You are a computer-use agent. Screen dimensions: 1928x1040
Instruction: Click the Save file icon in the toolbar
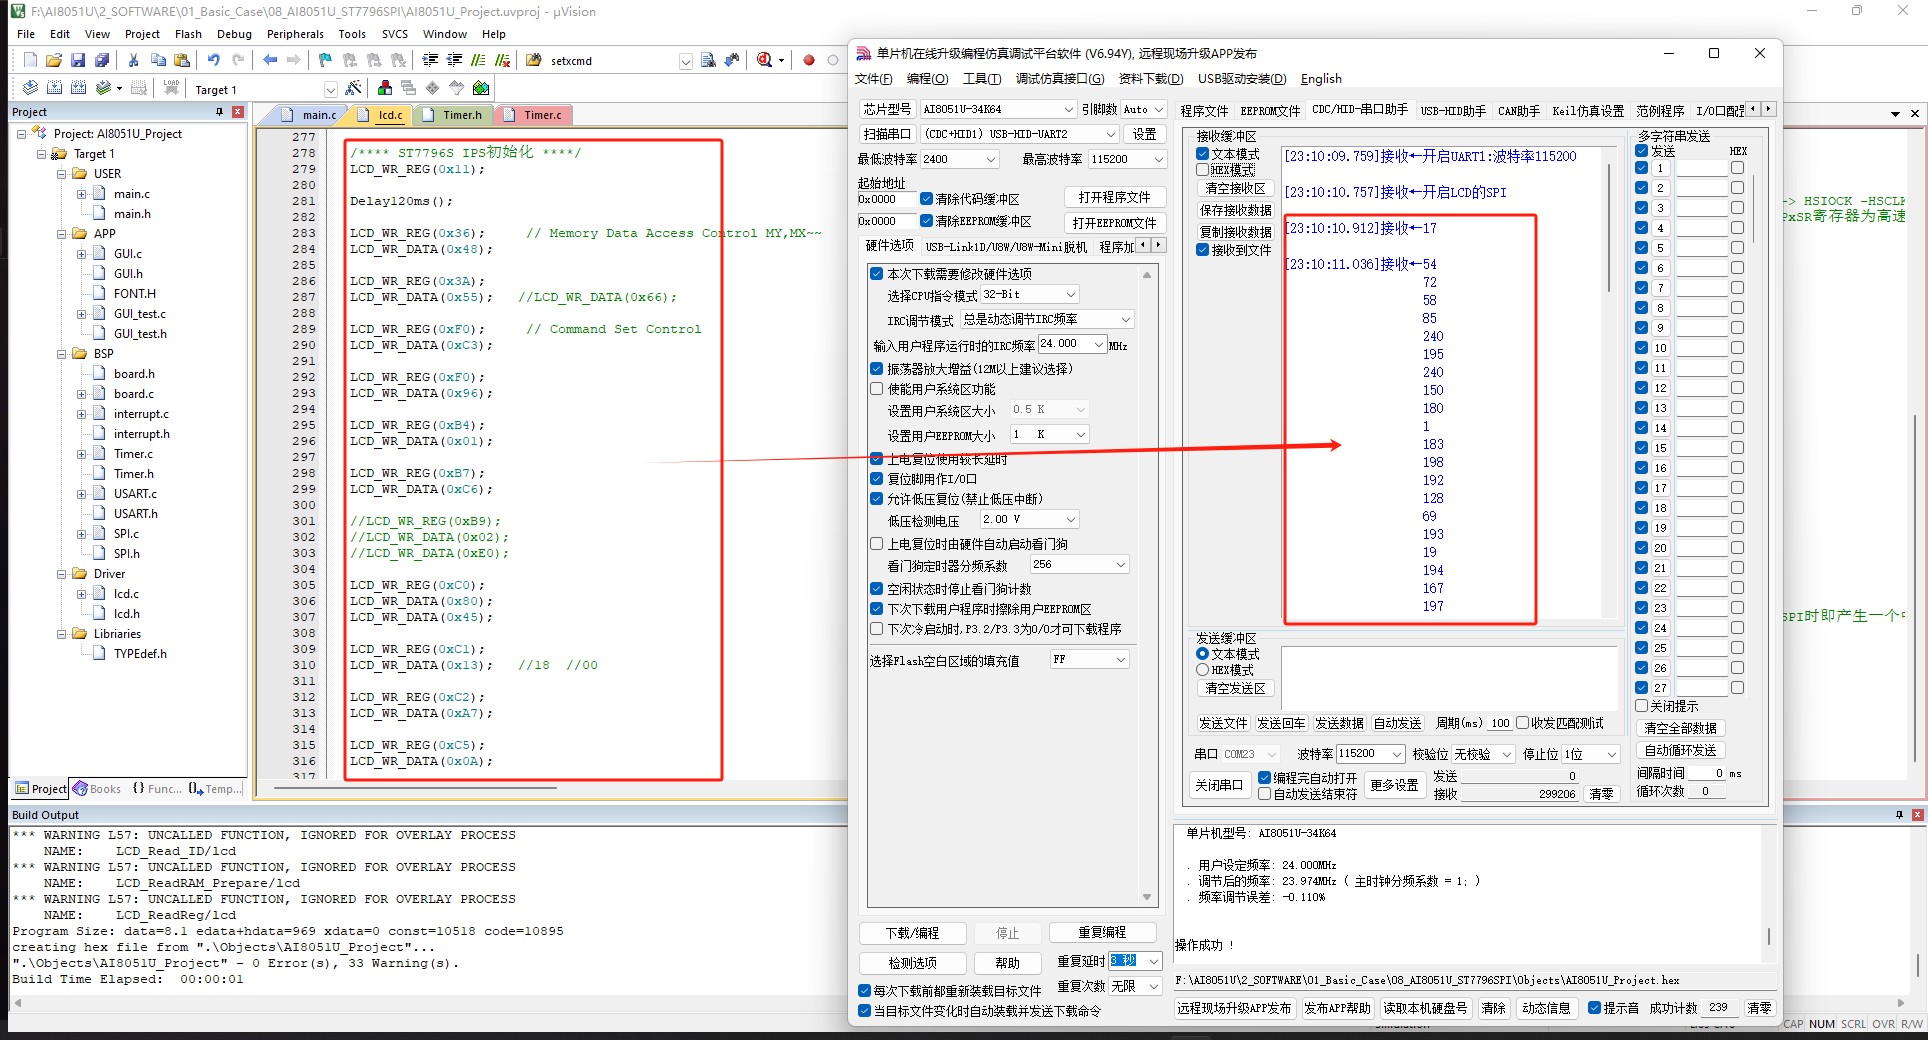click(x=78, y=60)
